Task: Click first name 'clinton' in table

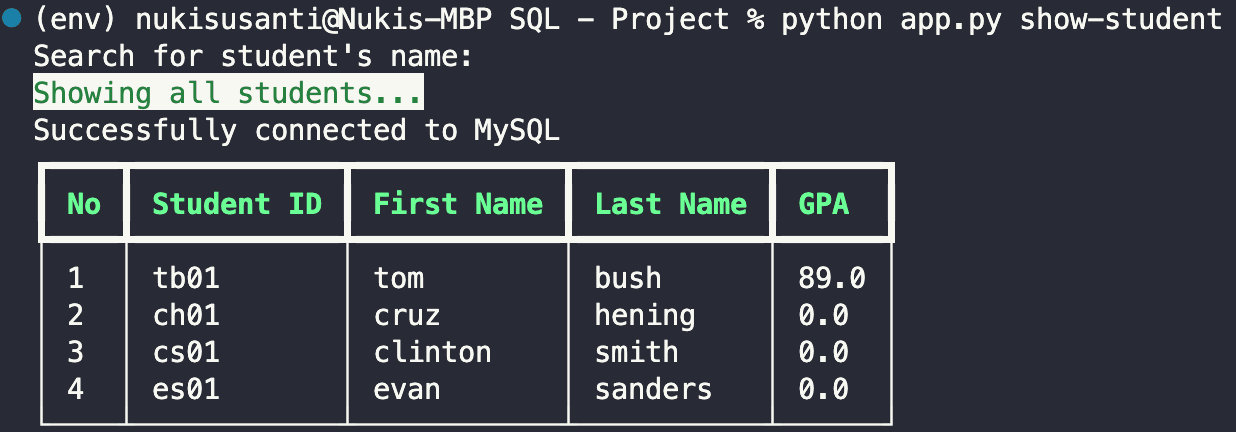Action: click(x=432, y=352)
